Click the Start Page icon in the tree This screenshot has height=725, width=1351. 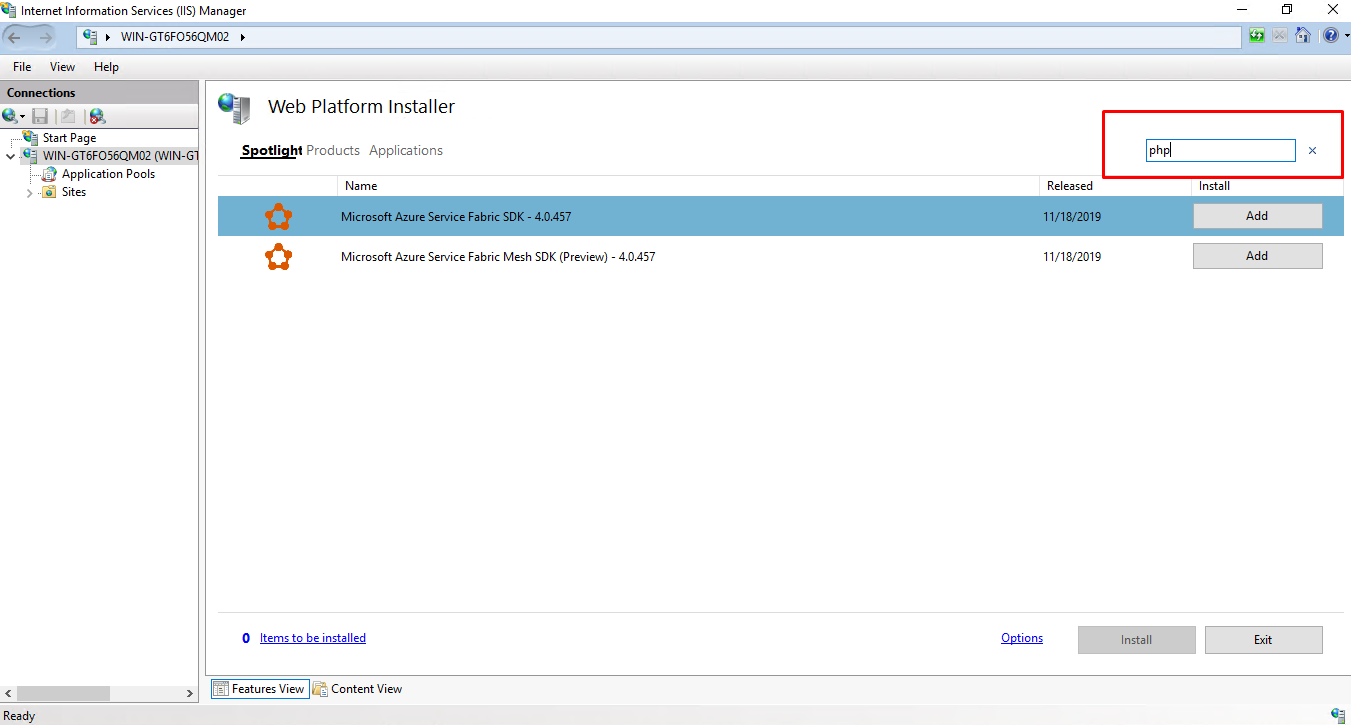point(30,137)
